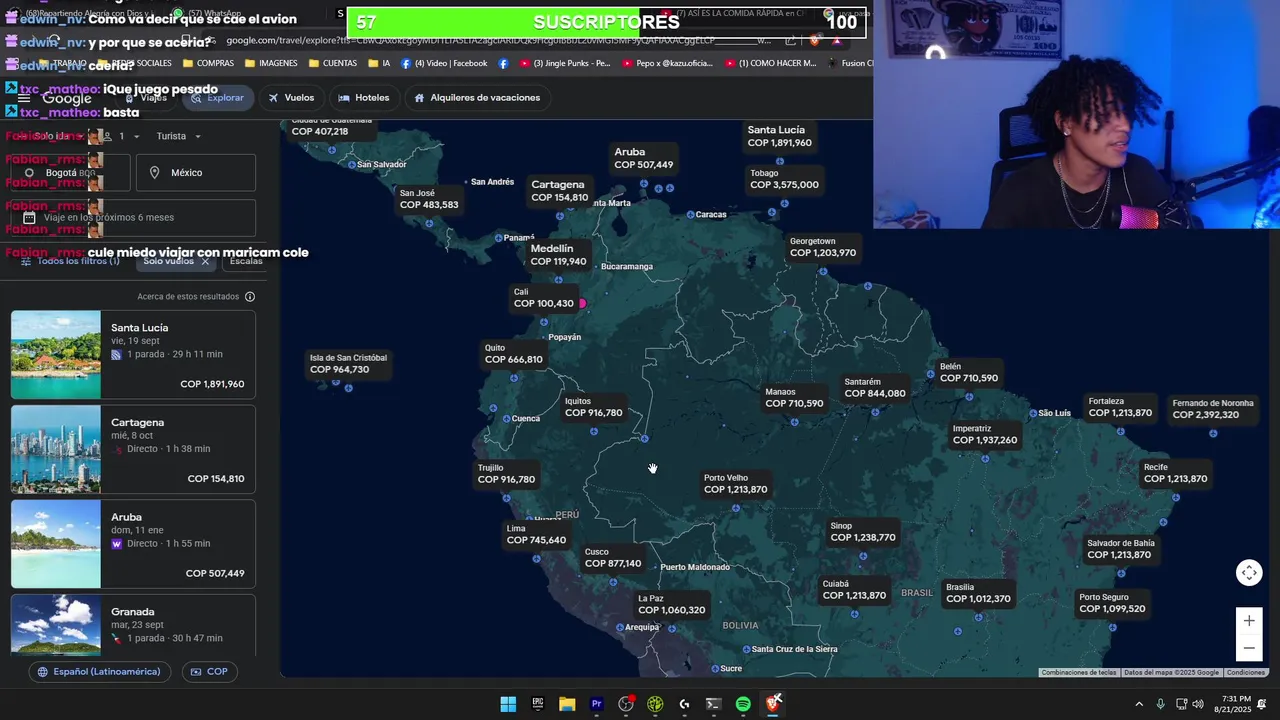Open OBS Studio in the taskbar

tap(626, 704)
